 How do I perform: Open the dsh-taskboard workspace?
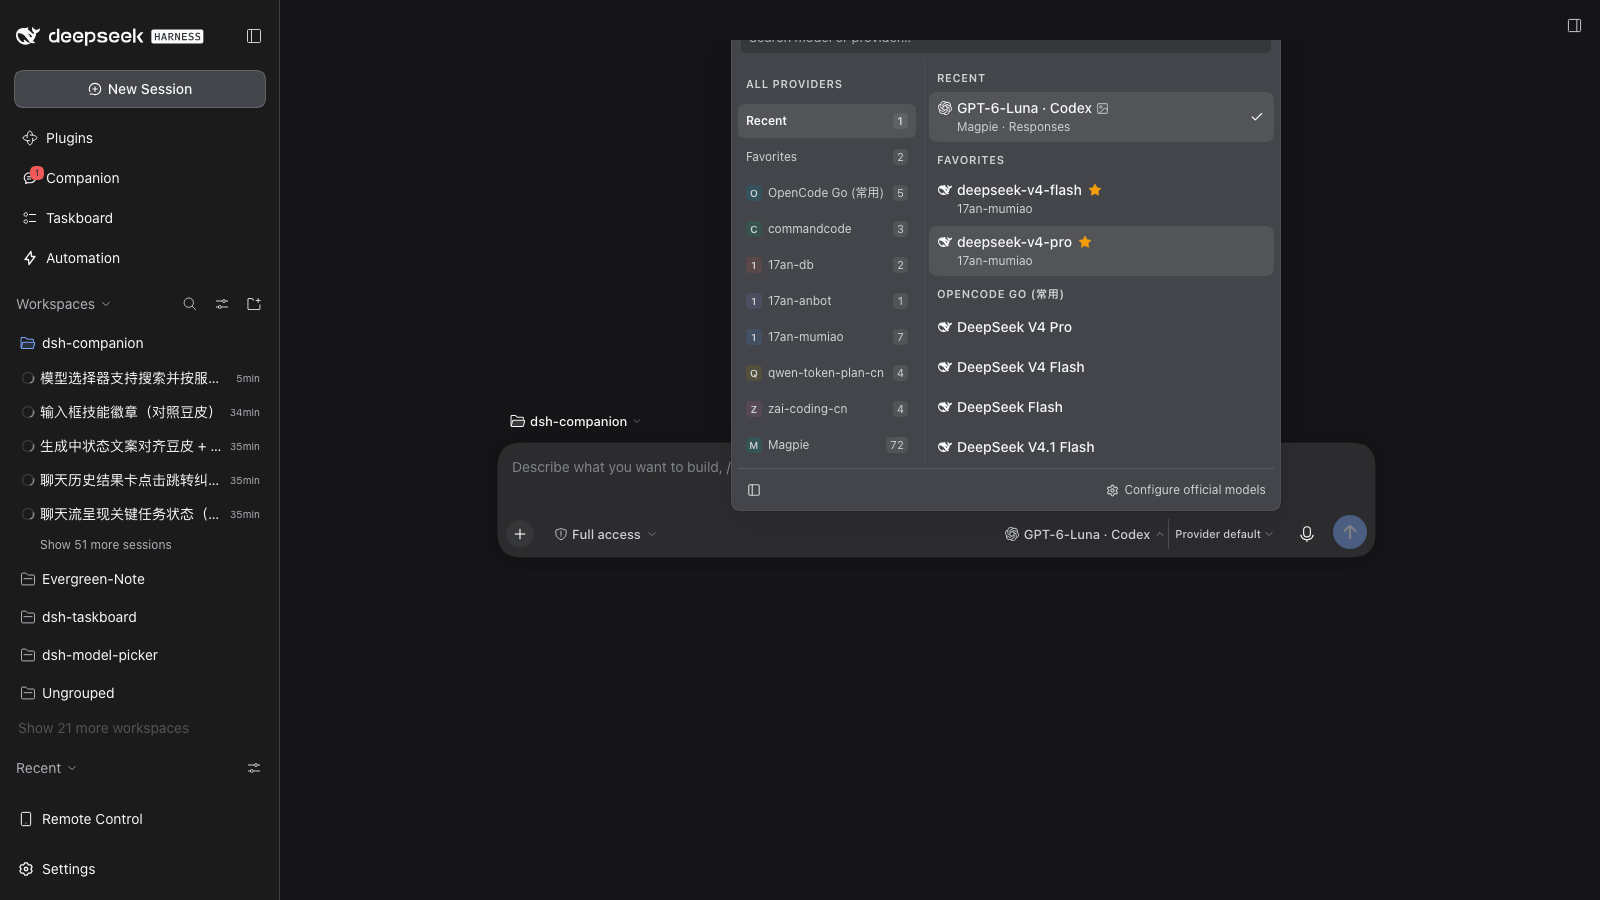pyautogui.click(x=140, y=617)
